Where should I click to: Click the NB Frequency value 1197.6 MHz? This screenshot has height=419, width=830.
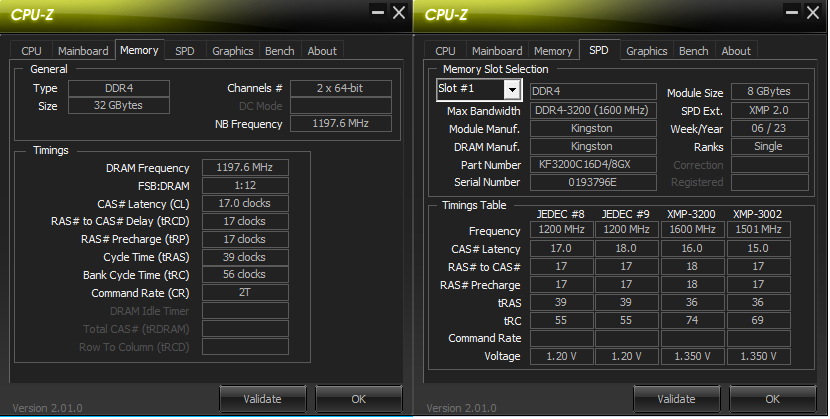(x=341, y=123)
